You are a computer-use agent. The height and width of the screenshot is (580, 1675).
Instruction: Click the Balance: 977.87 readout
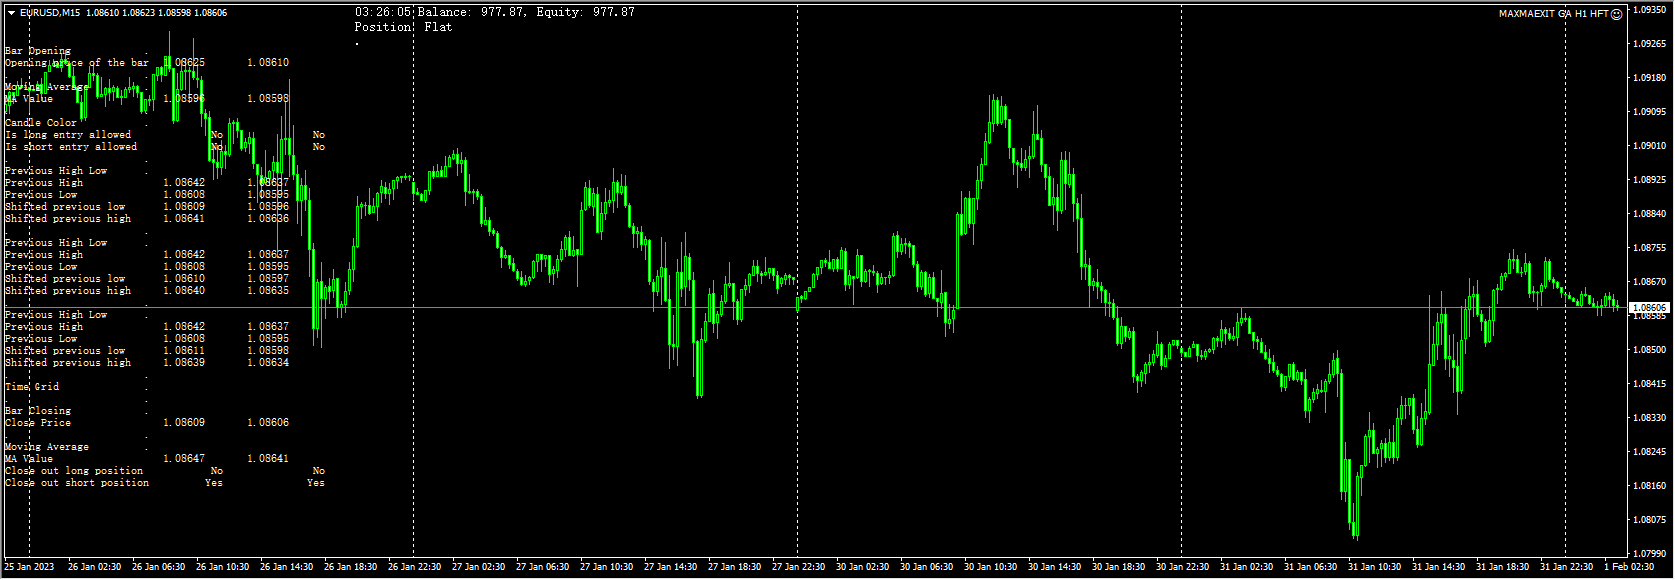pos(471,12)
